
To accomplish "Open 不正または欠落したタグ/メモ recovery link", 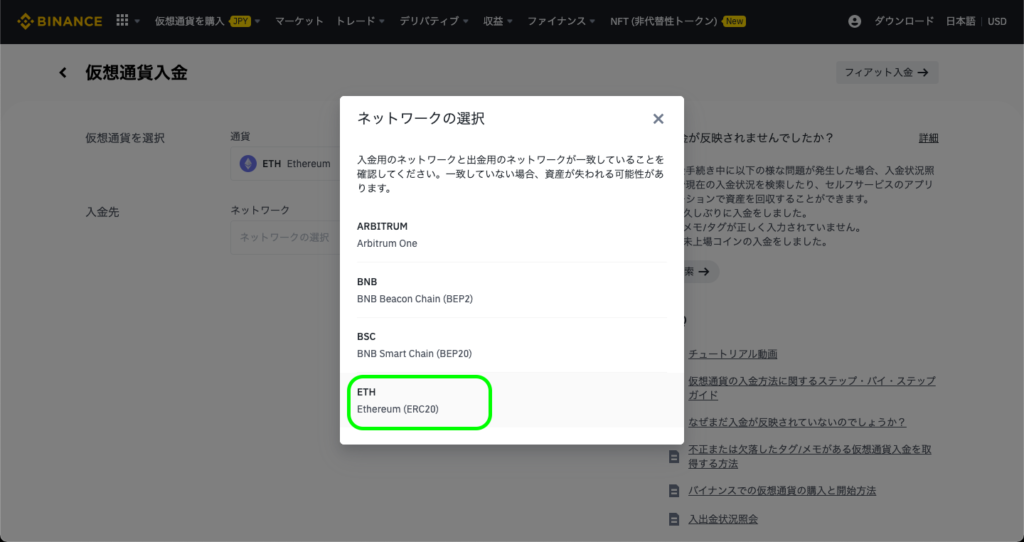I will [810, 456].
